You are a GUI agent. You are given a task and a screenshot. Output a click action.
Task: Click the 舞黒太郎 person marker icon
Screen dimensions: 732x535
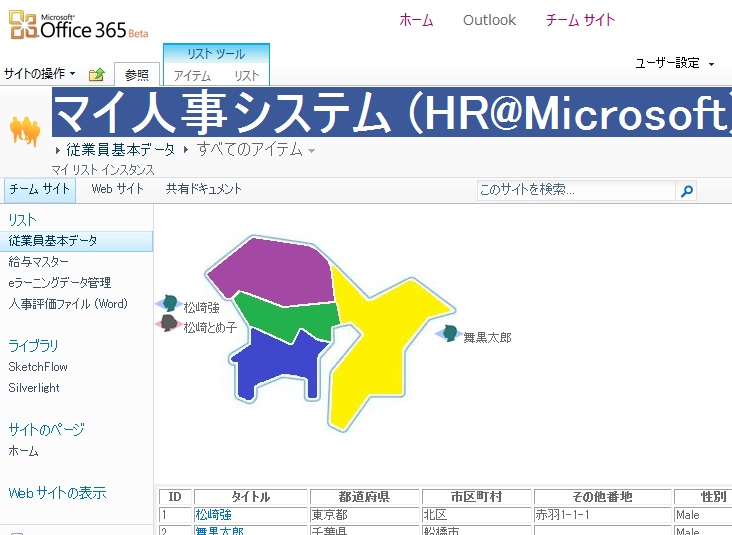(x=449, y=333)
